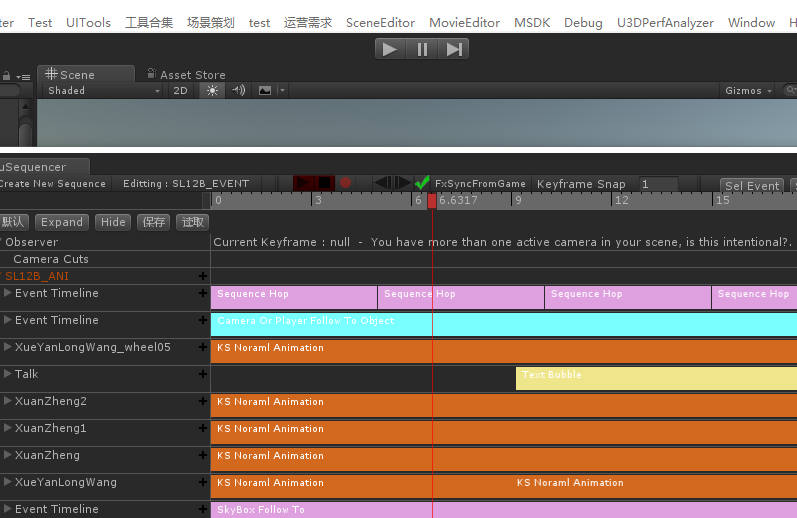Image resolution: width=797 pixels, height=518 pixels.
Task: Open the U3DPerfAnalyzer menu
Action: click(x=665, y=22)
